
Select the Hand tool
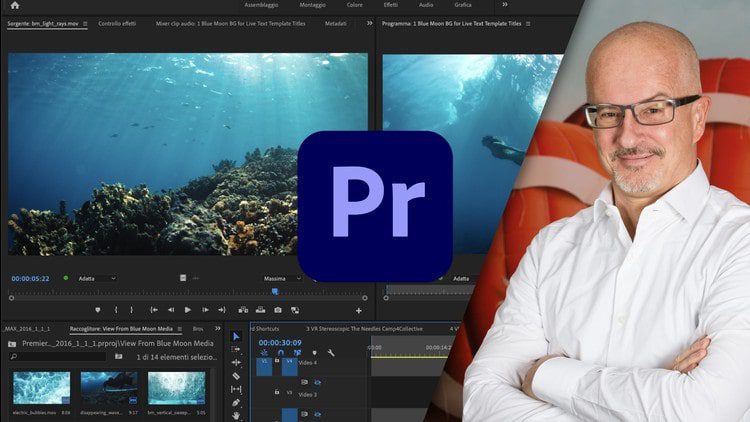[x=236, y=416]
